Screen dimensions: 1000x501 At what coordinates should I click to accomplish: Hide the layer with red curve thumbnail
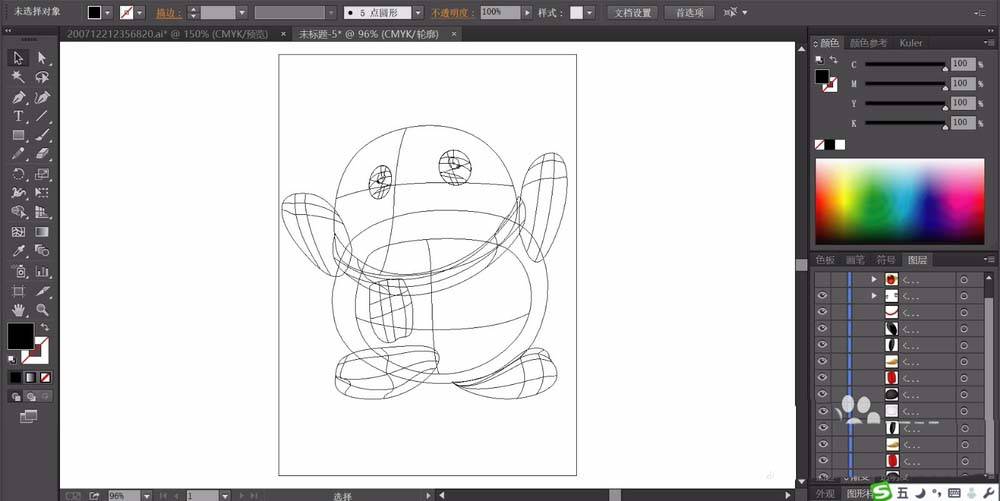(822, 312)
